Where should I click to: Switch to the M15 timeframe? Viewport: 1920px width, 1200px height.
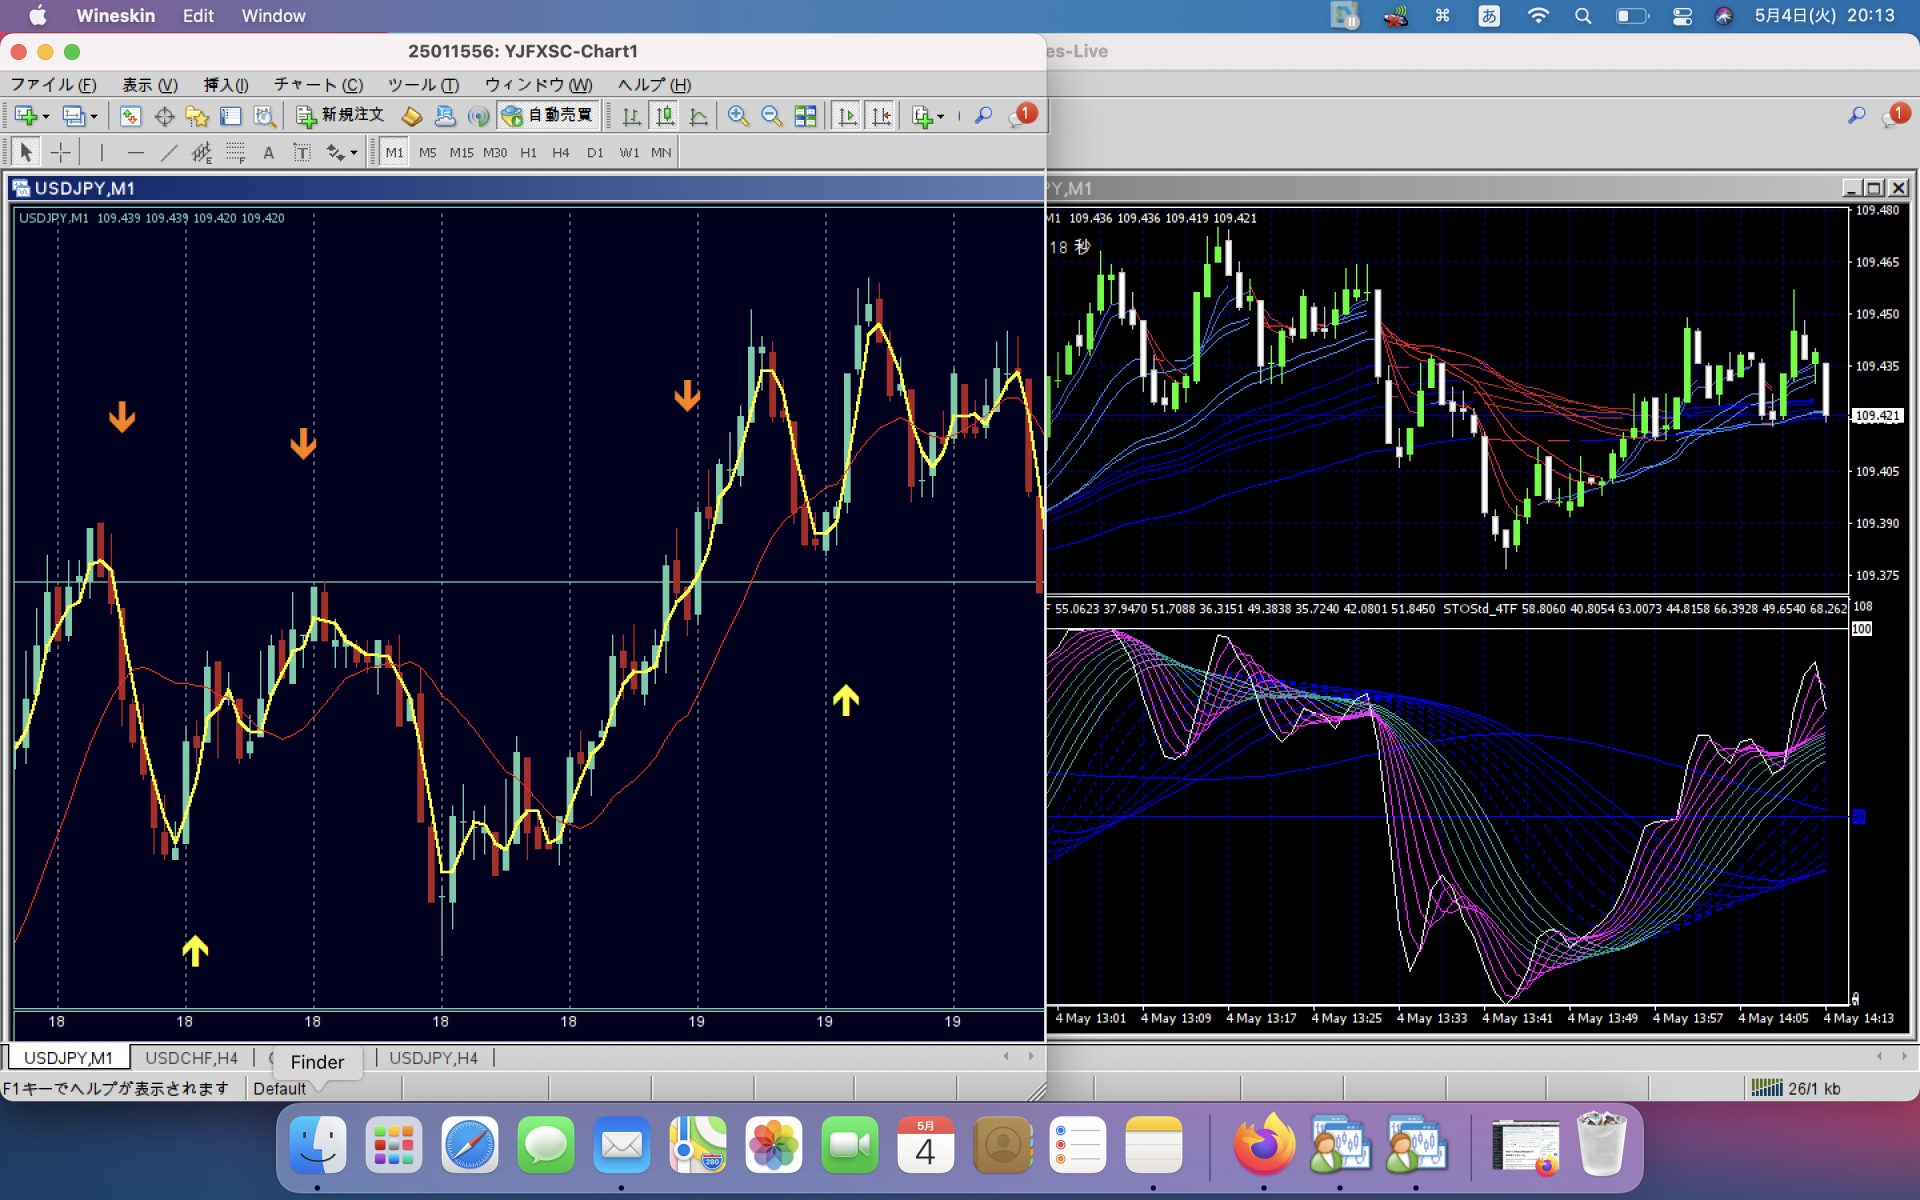coord(461,152)
